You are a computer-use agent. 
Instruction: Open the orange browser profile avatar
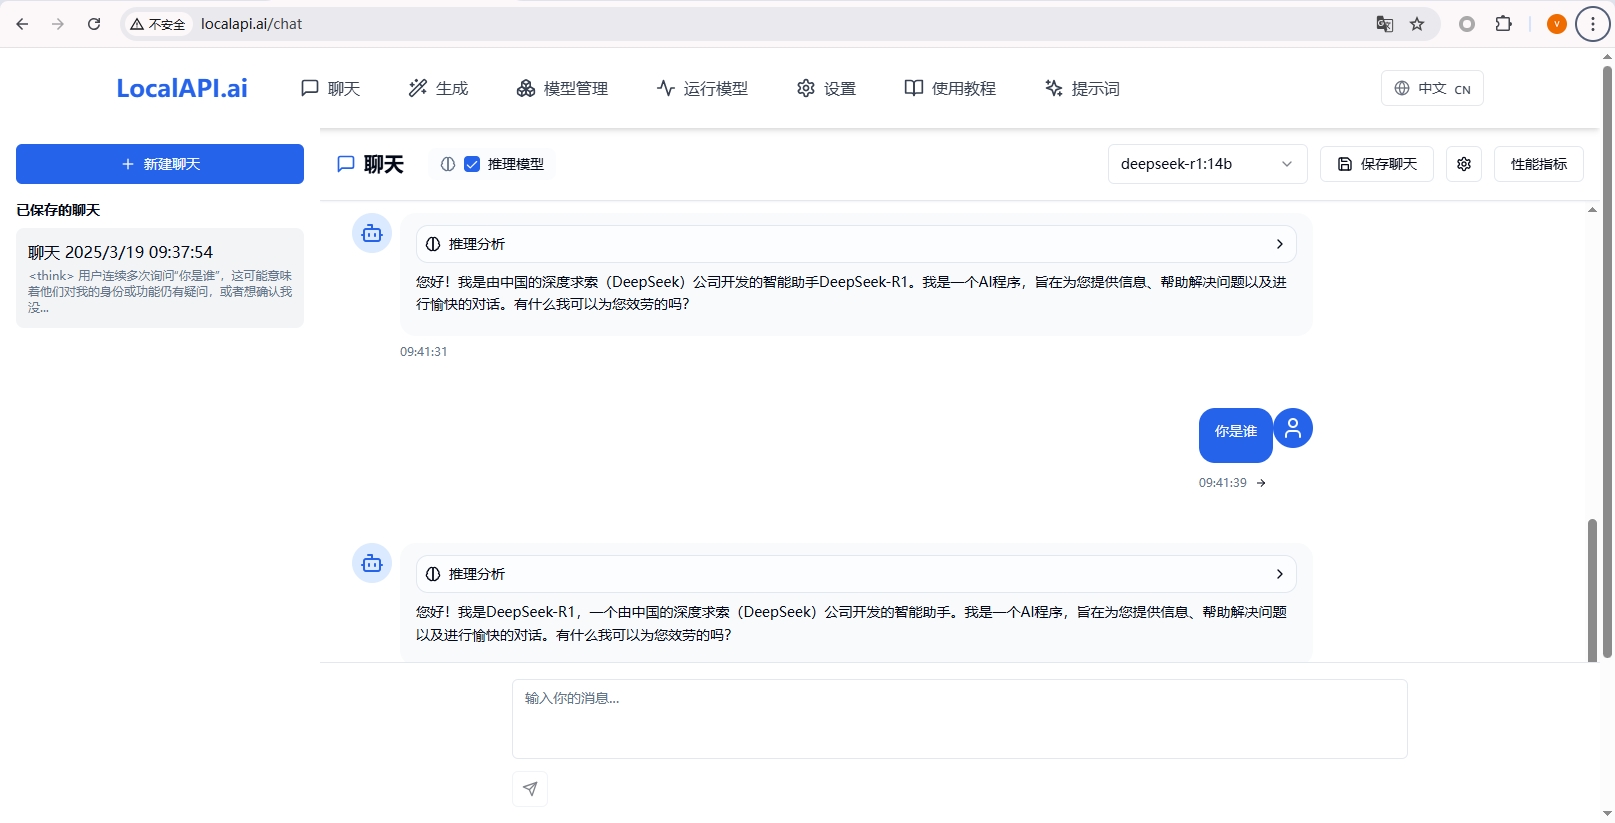(x=1556, y=24)
